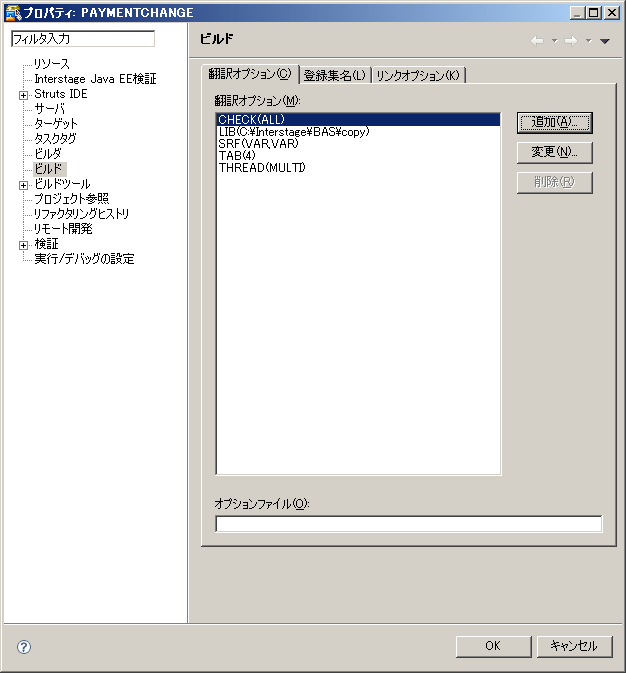
Task: Click the 変更(N)... button
Action: (x=554, y=152)
